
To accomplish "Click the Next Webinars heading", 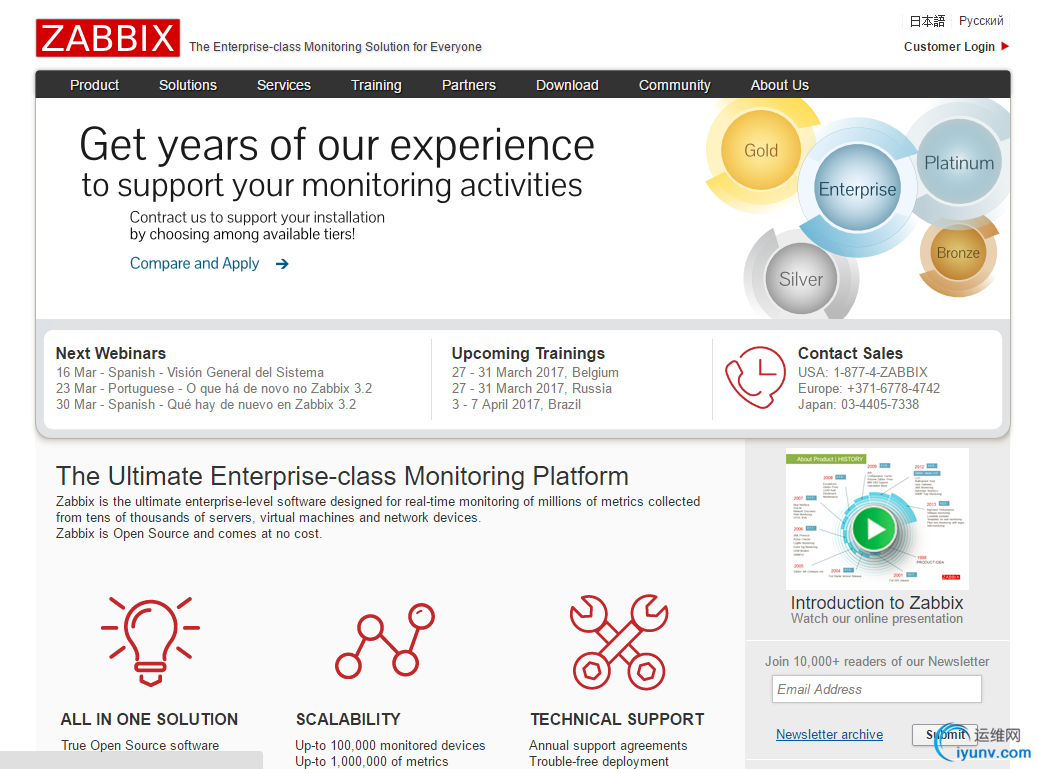I will 110,353.
